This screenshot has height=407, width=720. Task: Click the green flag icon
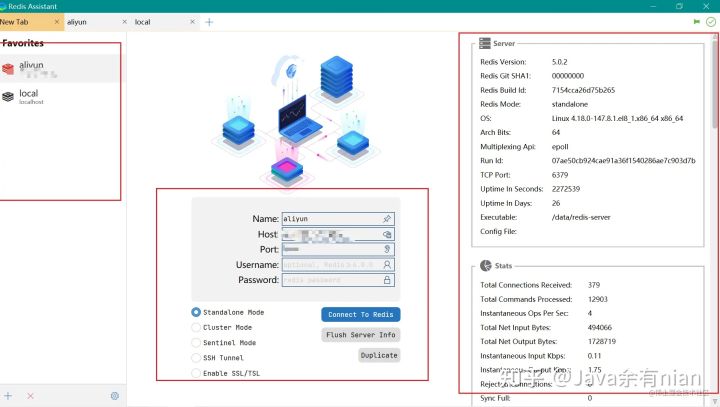697,22
